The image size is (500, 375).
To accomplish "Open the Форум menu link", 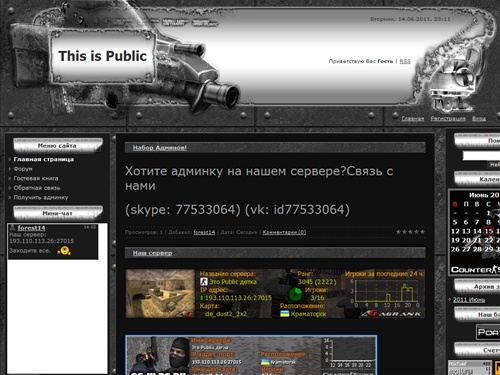I will 23,169.
